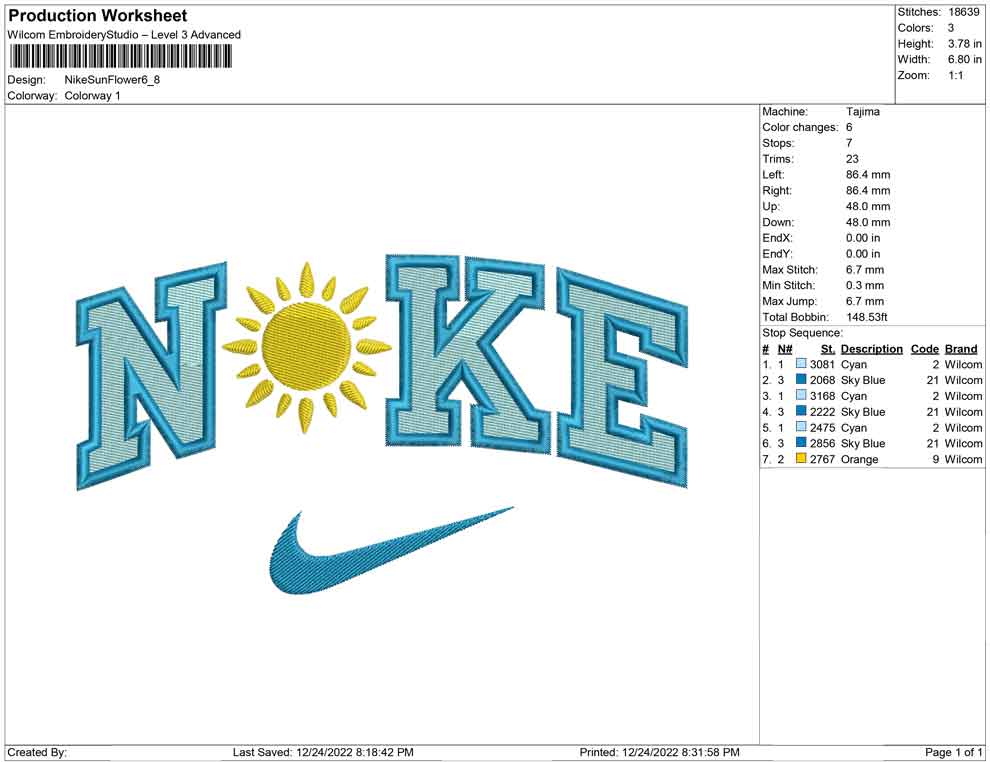Image resolution: width=990 pixels, height=762 pixels.
Task: Click the width value '6.80 in'
Action: click(x=965, y=59)
